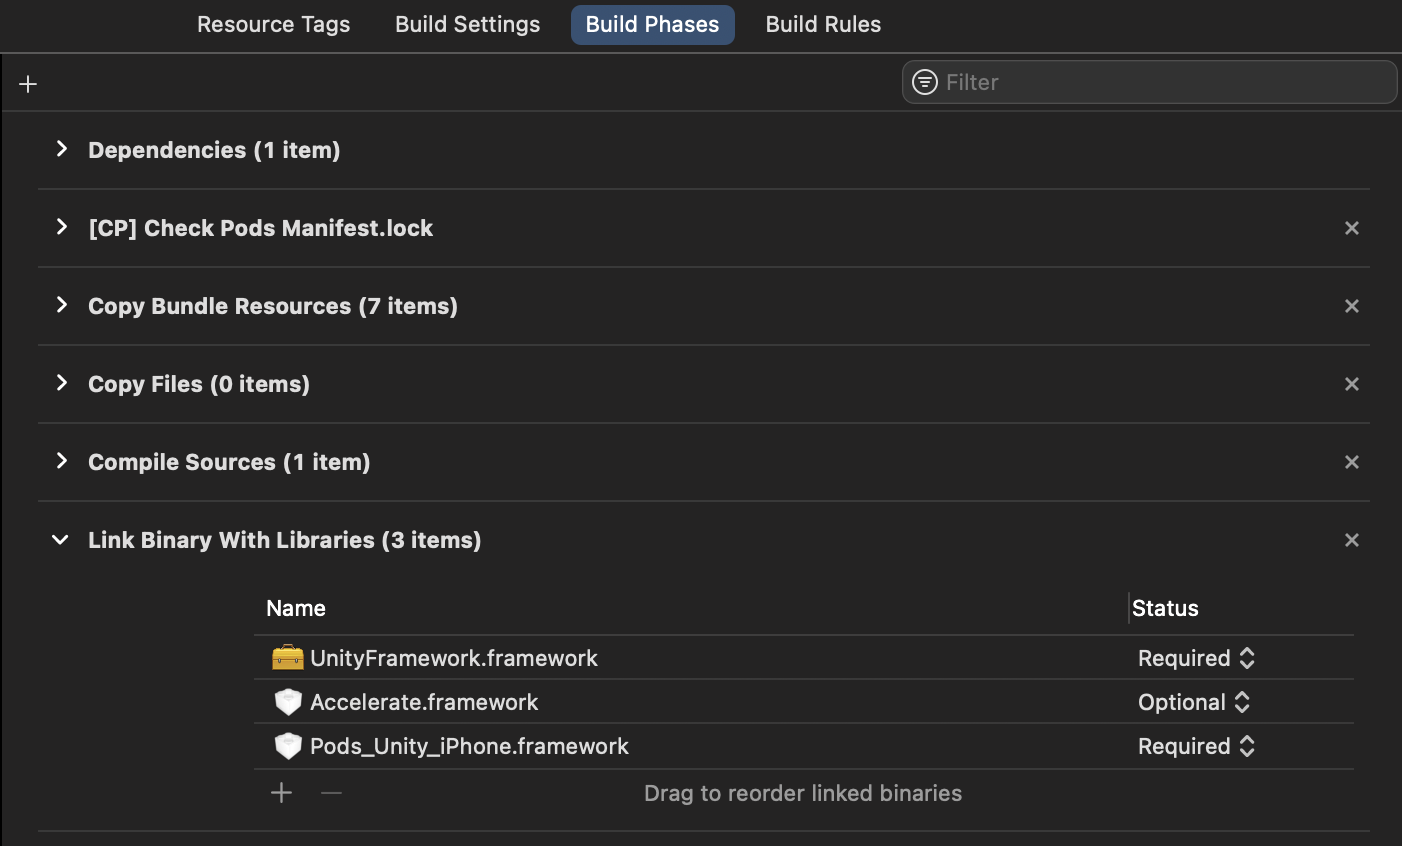Remove the selected library with the minus button
The width and height of the screenshot is (1402, 846).
[332, 793]
